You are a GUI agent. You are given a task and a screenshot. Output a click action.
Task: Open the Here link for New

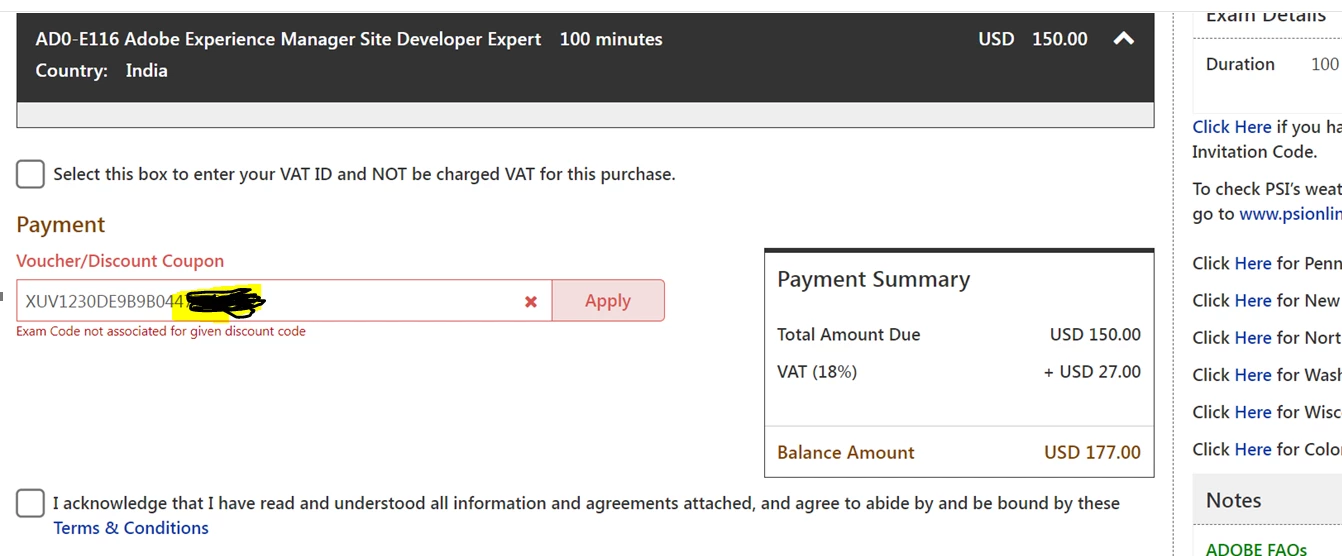click(x=1253, y=300)
